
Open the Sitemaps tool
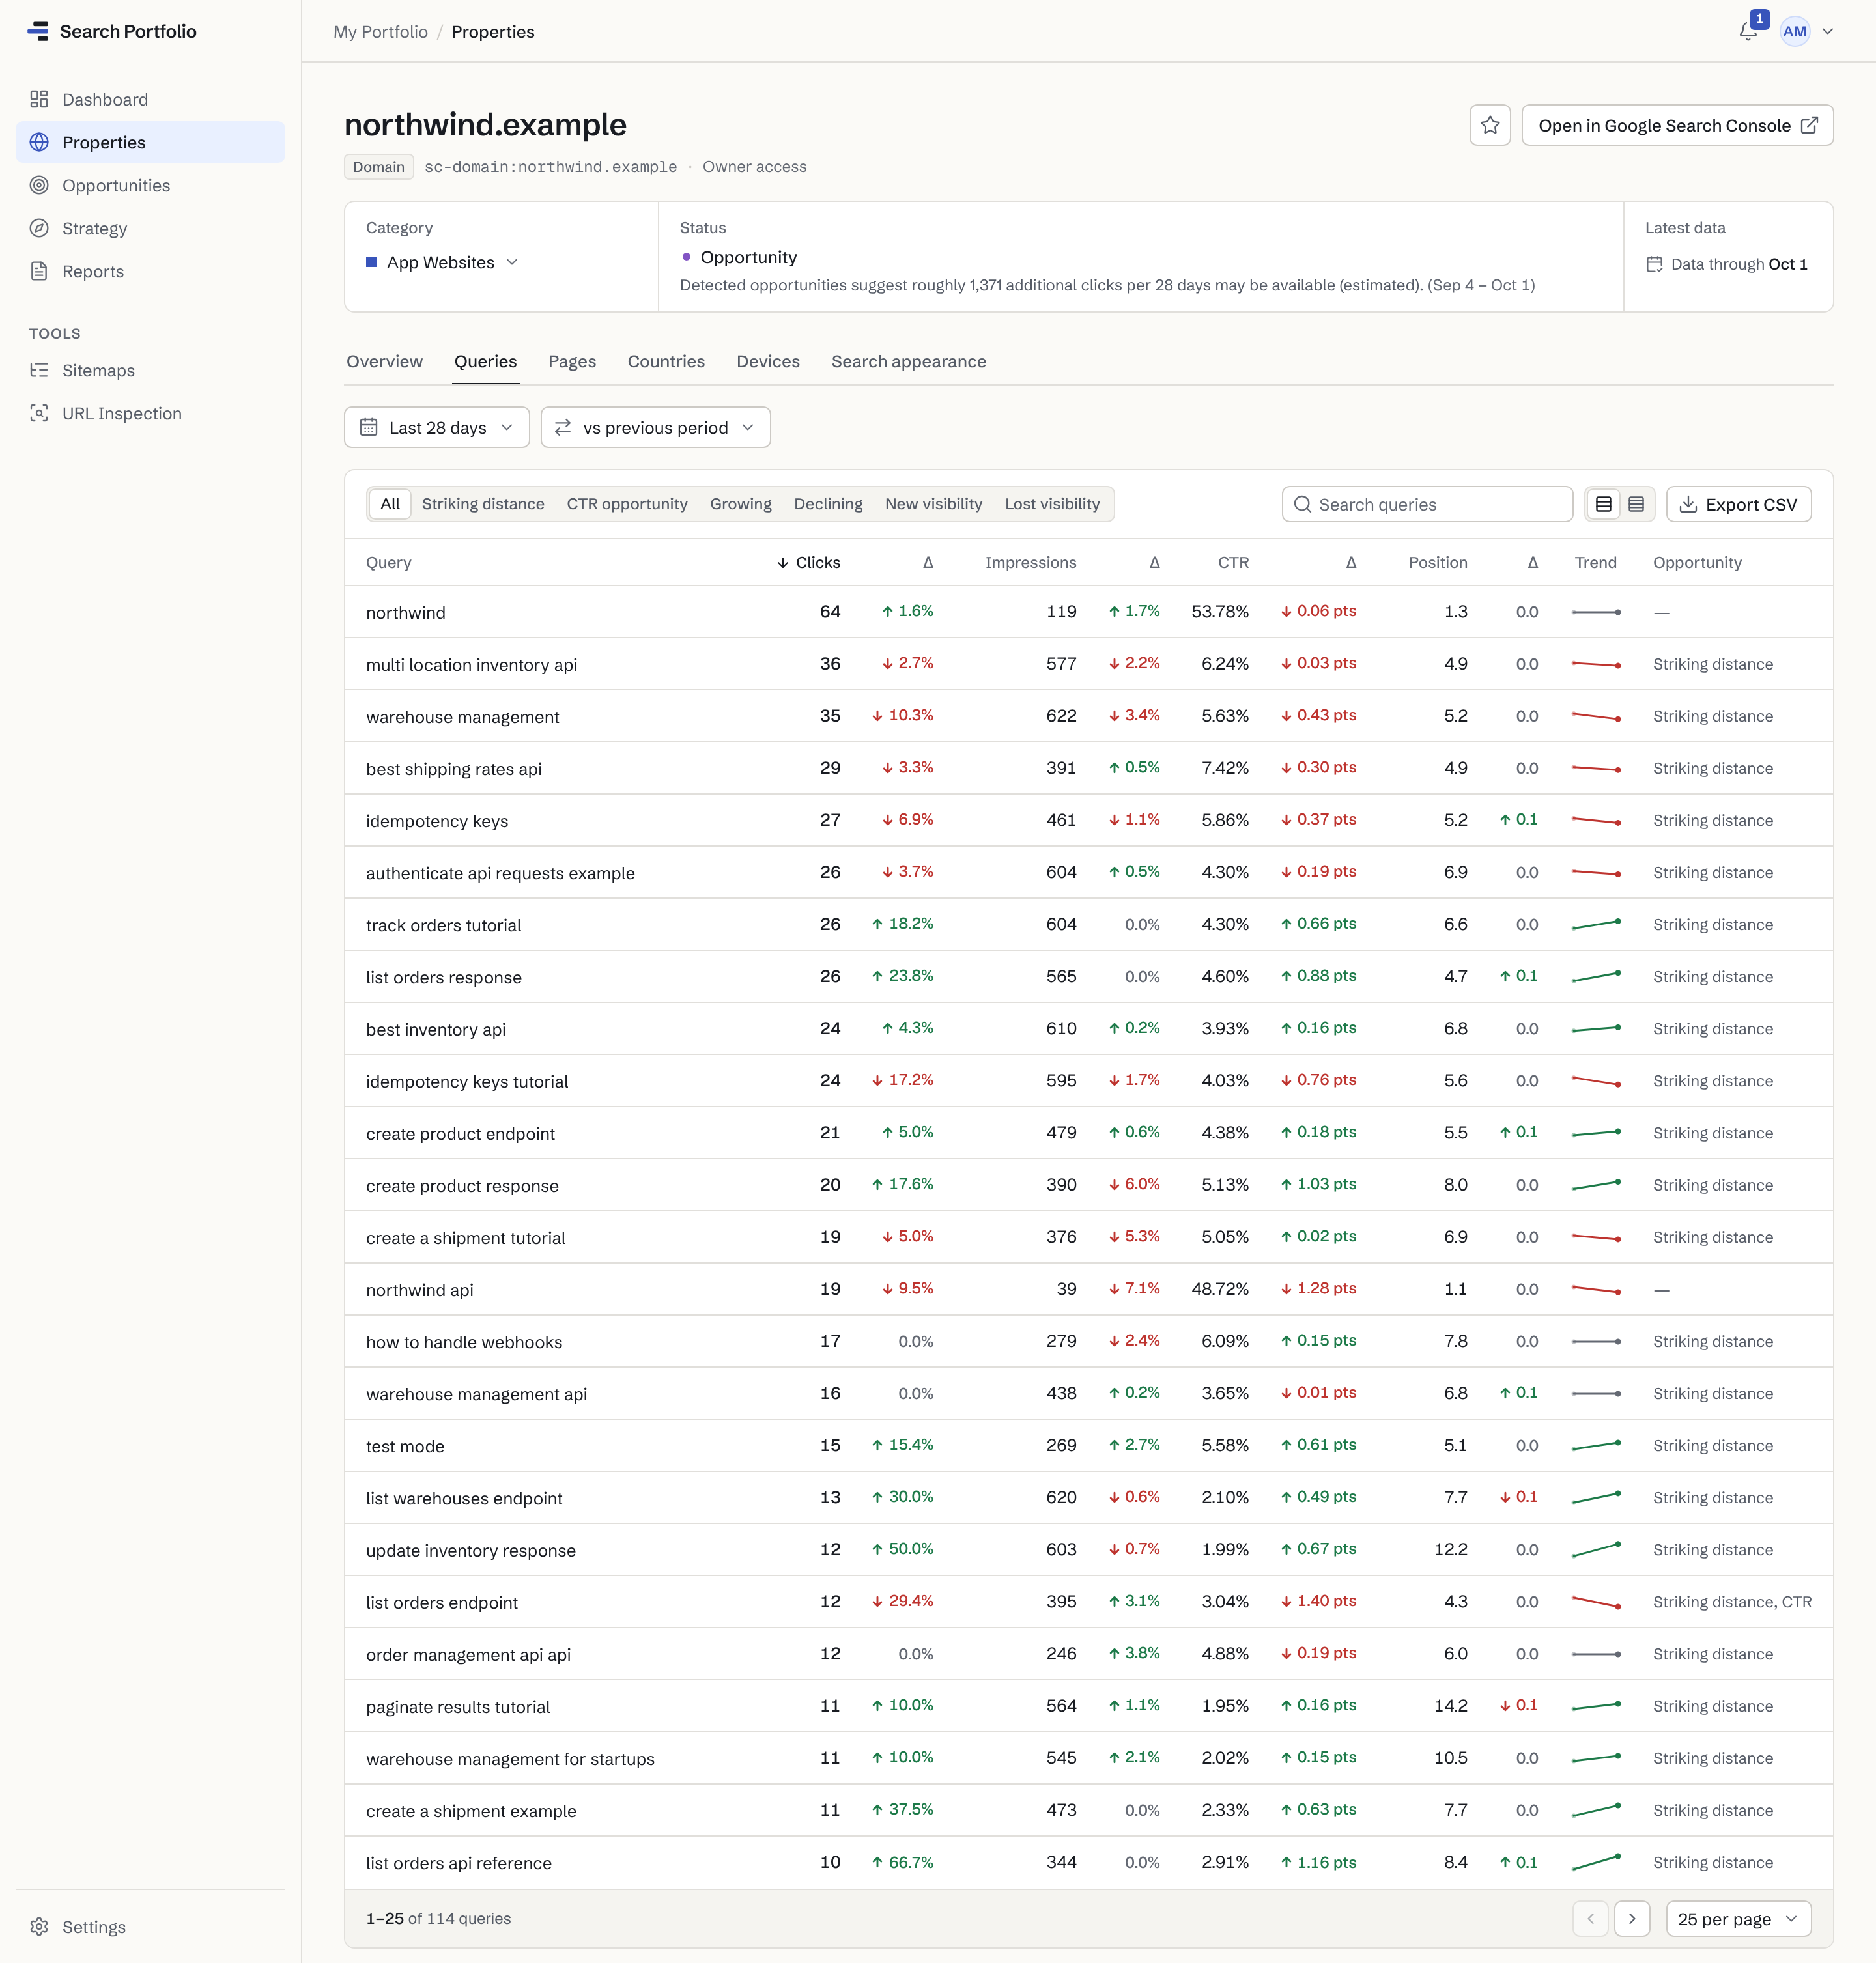pyautogui.click(x=150, y=370)
